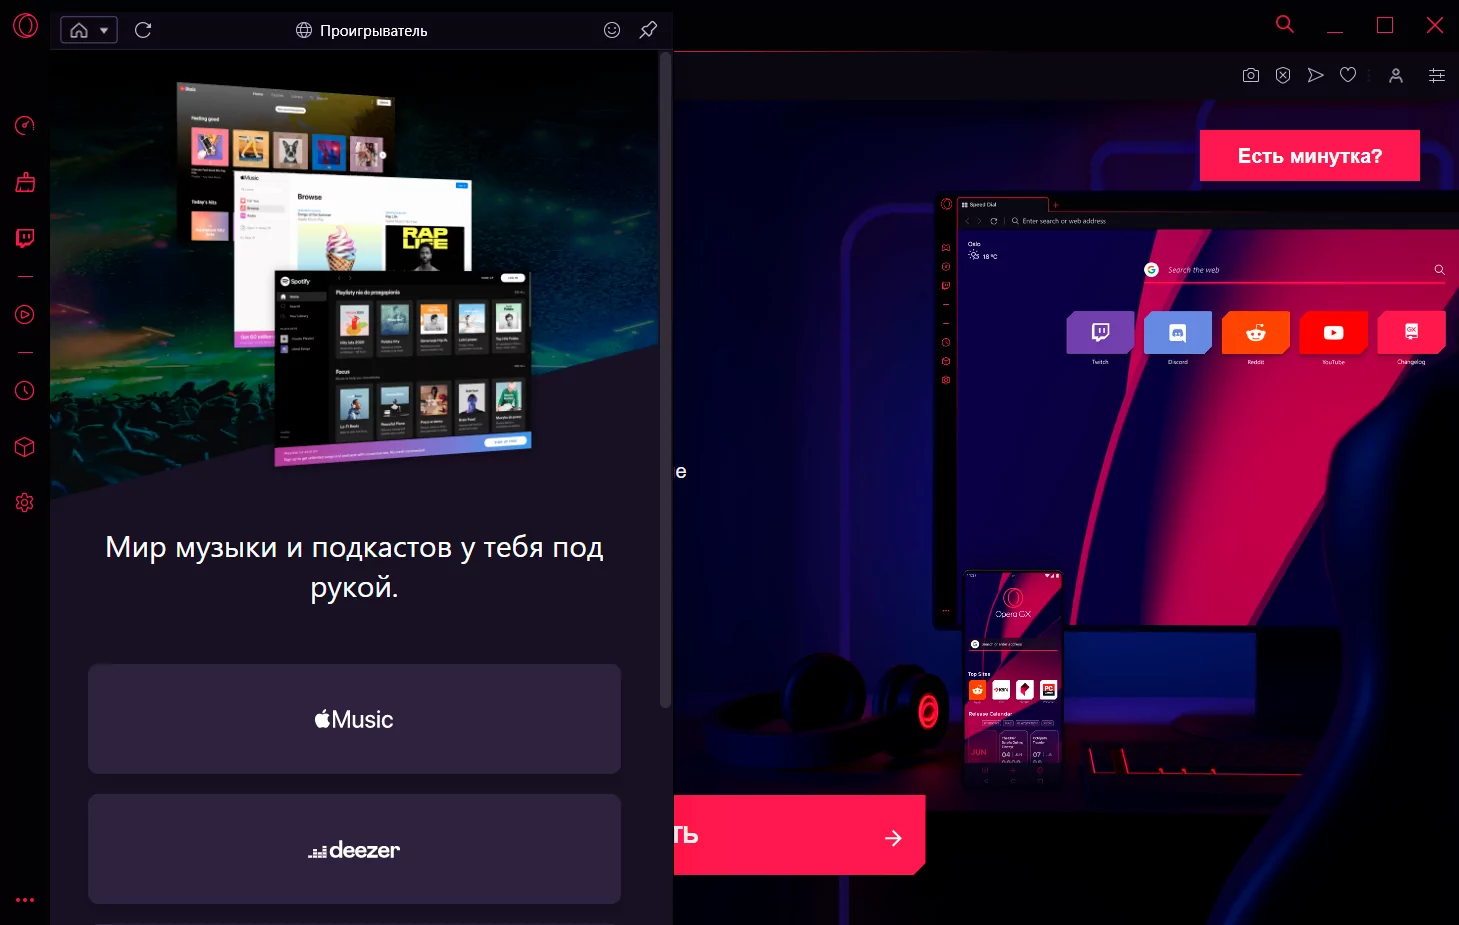Open the profile account icon

(1396, 75)
